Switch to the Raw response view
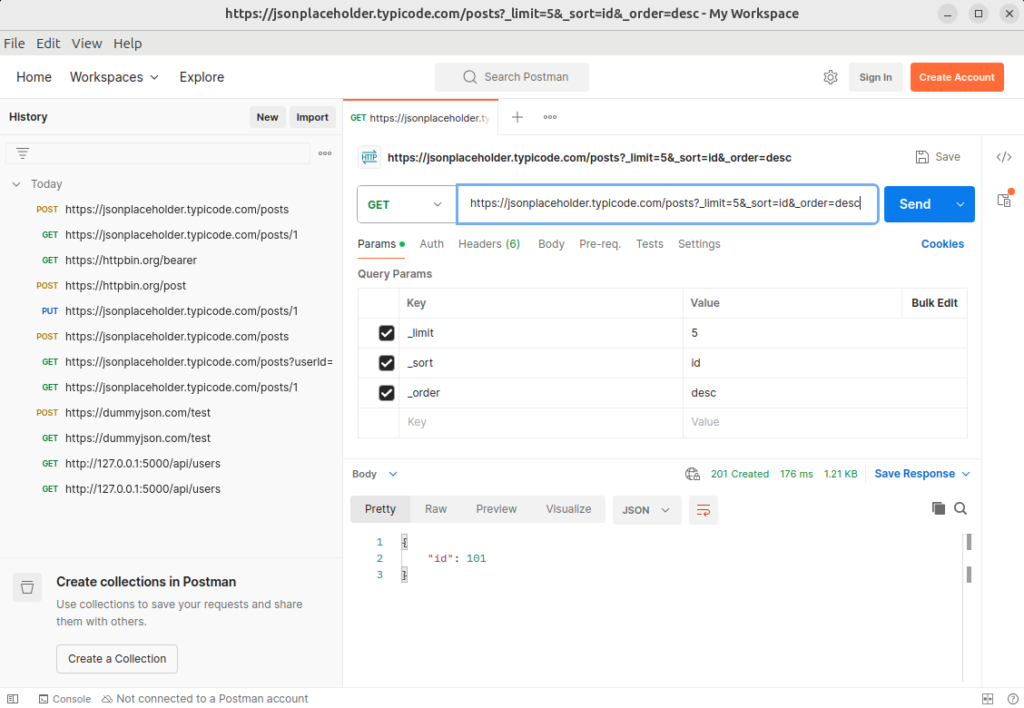The width and height of the screenshot is (1024, 708). pos(436,509)
